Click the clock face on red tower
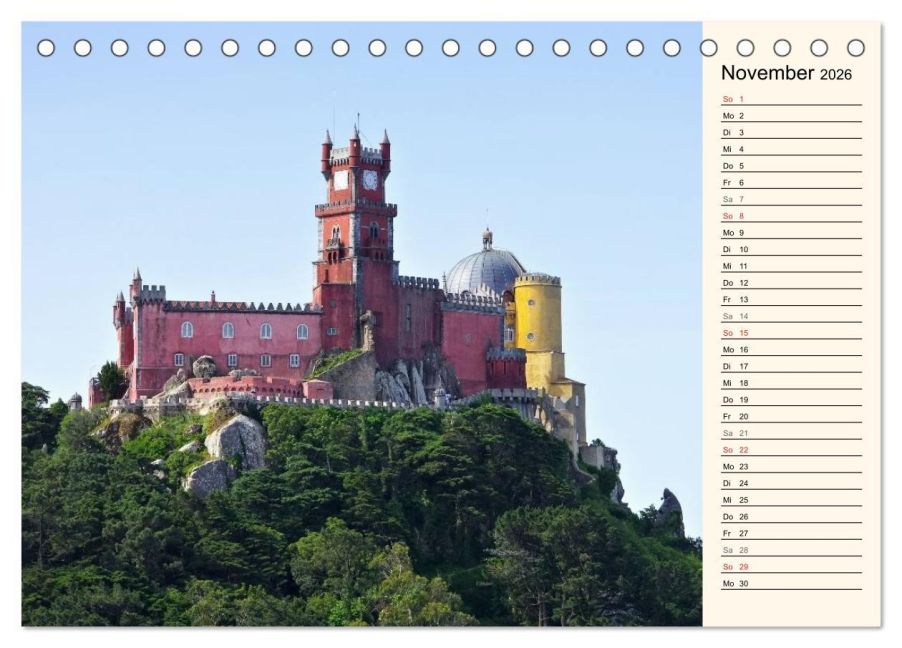The height and width of the screenshot is (648, 902). [370, 180]
